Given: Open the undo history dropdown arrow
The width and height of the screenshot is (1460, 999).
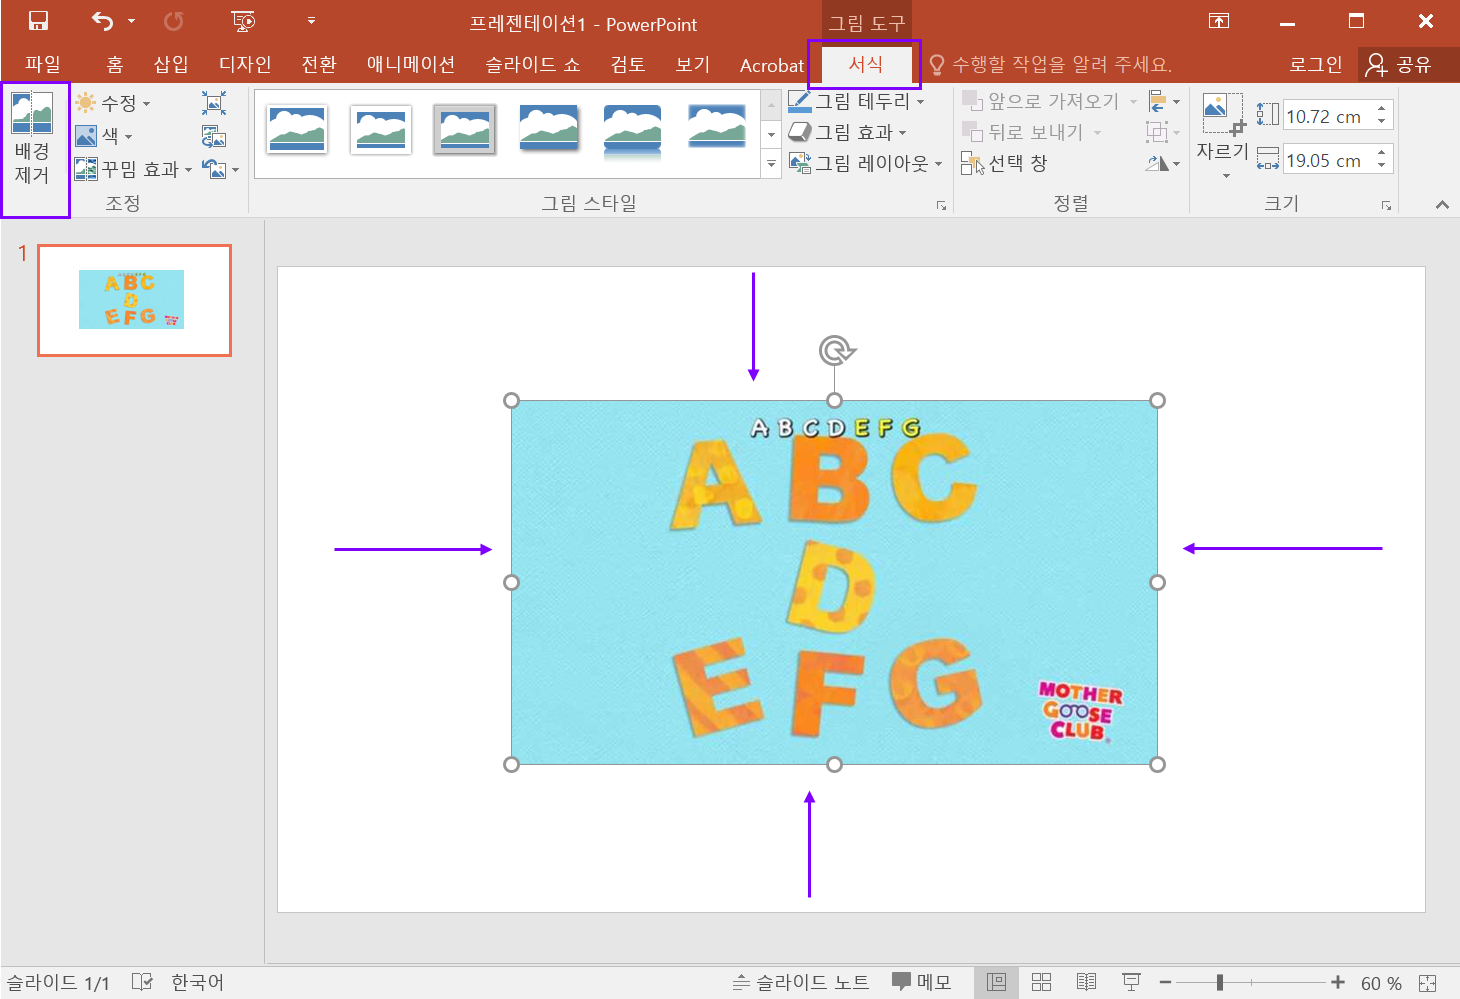Looking at the screenshot, I should tap(131, 21).
